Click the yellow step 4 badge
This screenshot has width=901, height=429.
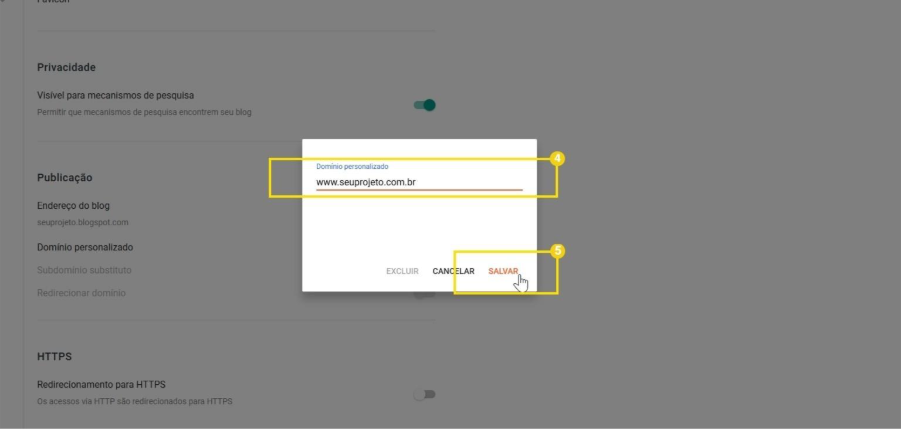(558, 158)
